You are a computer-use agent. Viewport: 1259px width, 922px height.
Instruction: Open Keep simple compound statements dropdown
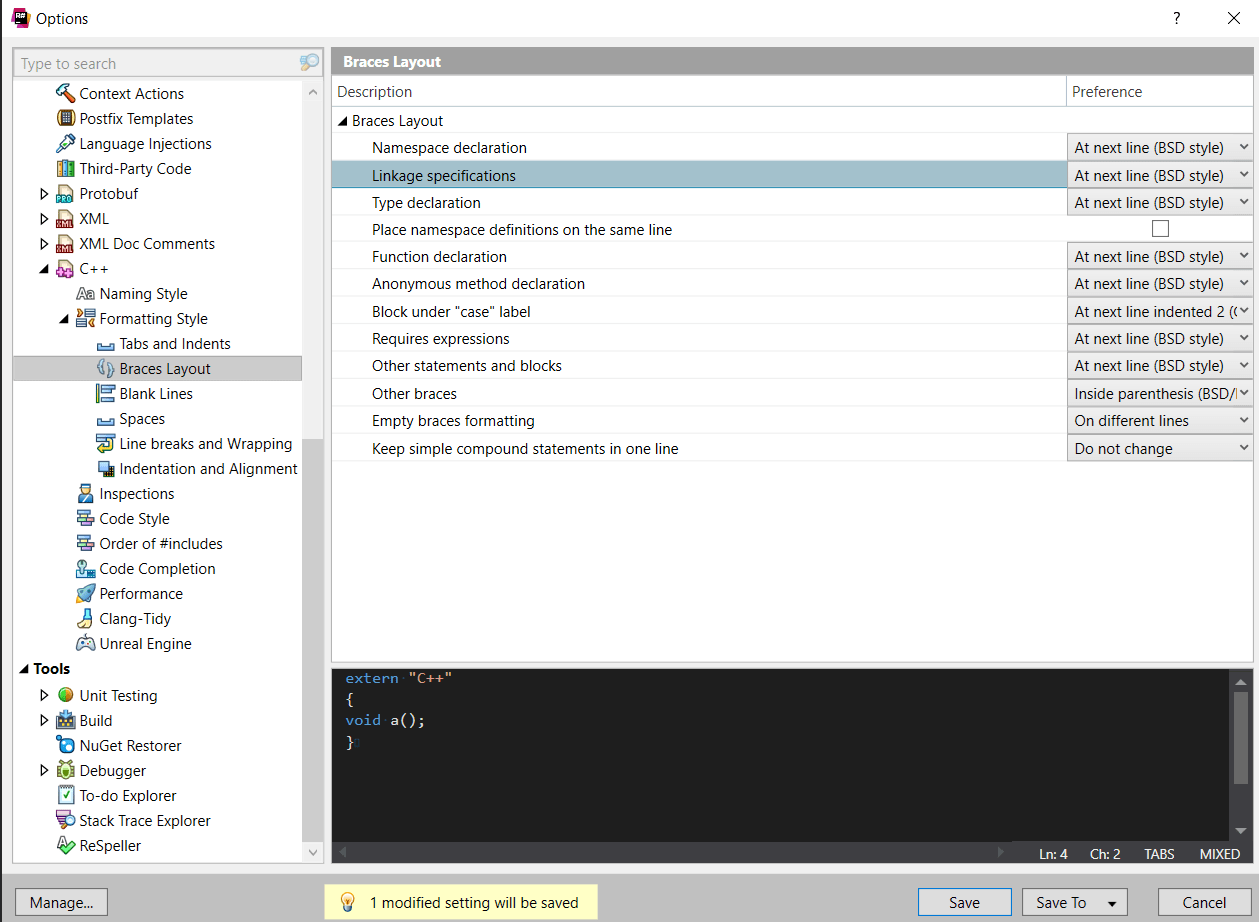coord(1160,449)
